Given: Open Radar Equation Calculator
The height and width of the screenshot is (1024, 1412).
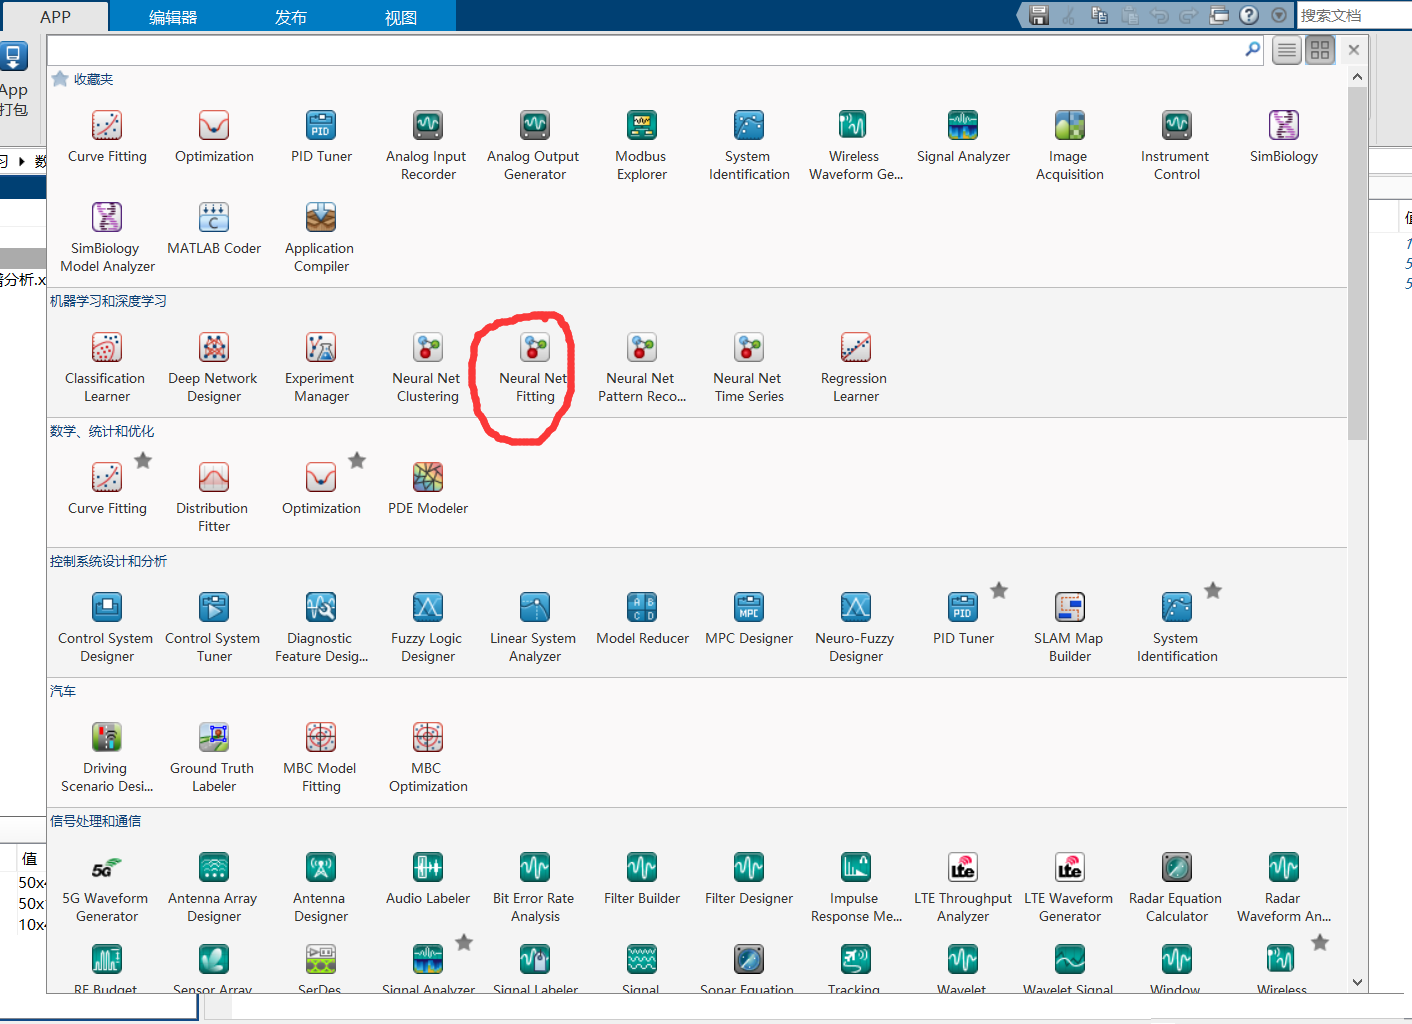Looking at the screenshot, I should point(1176,888).
